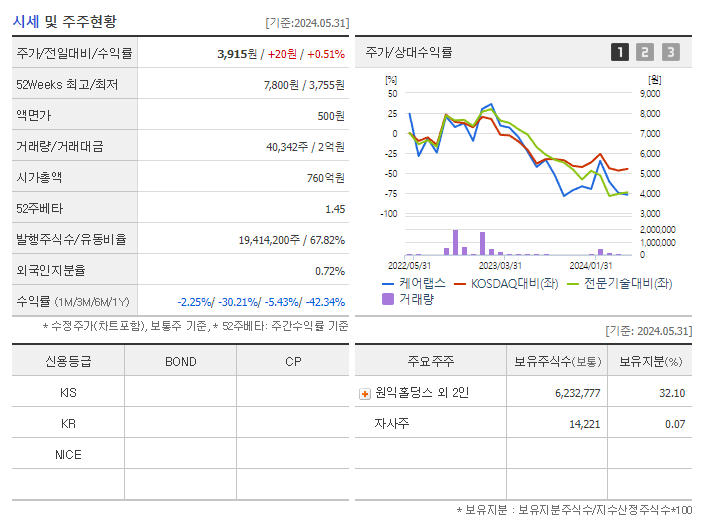The width and height of the screenshot is (702, 525).
Task: Select the stock price 3,915원 value
Action: (237, 54)
